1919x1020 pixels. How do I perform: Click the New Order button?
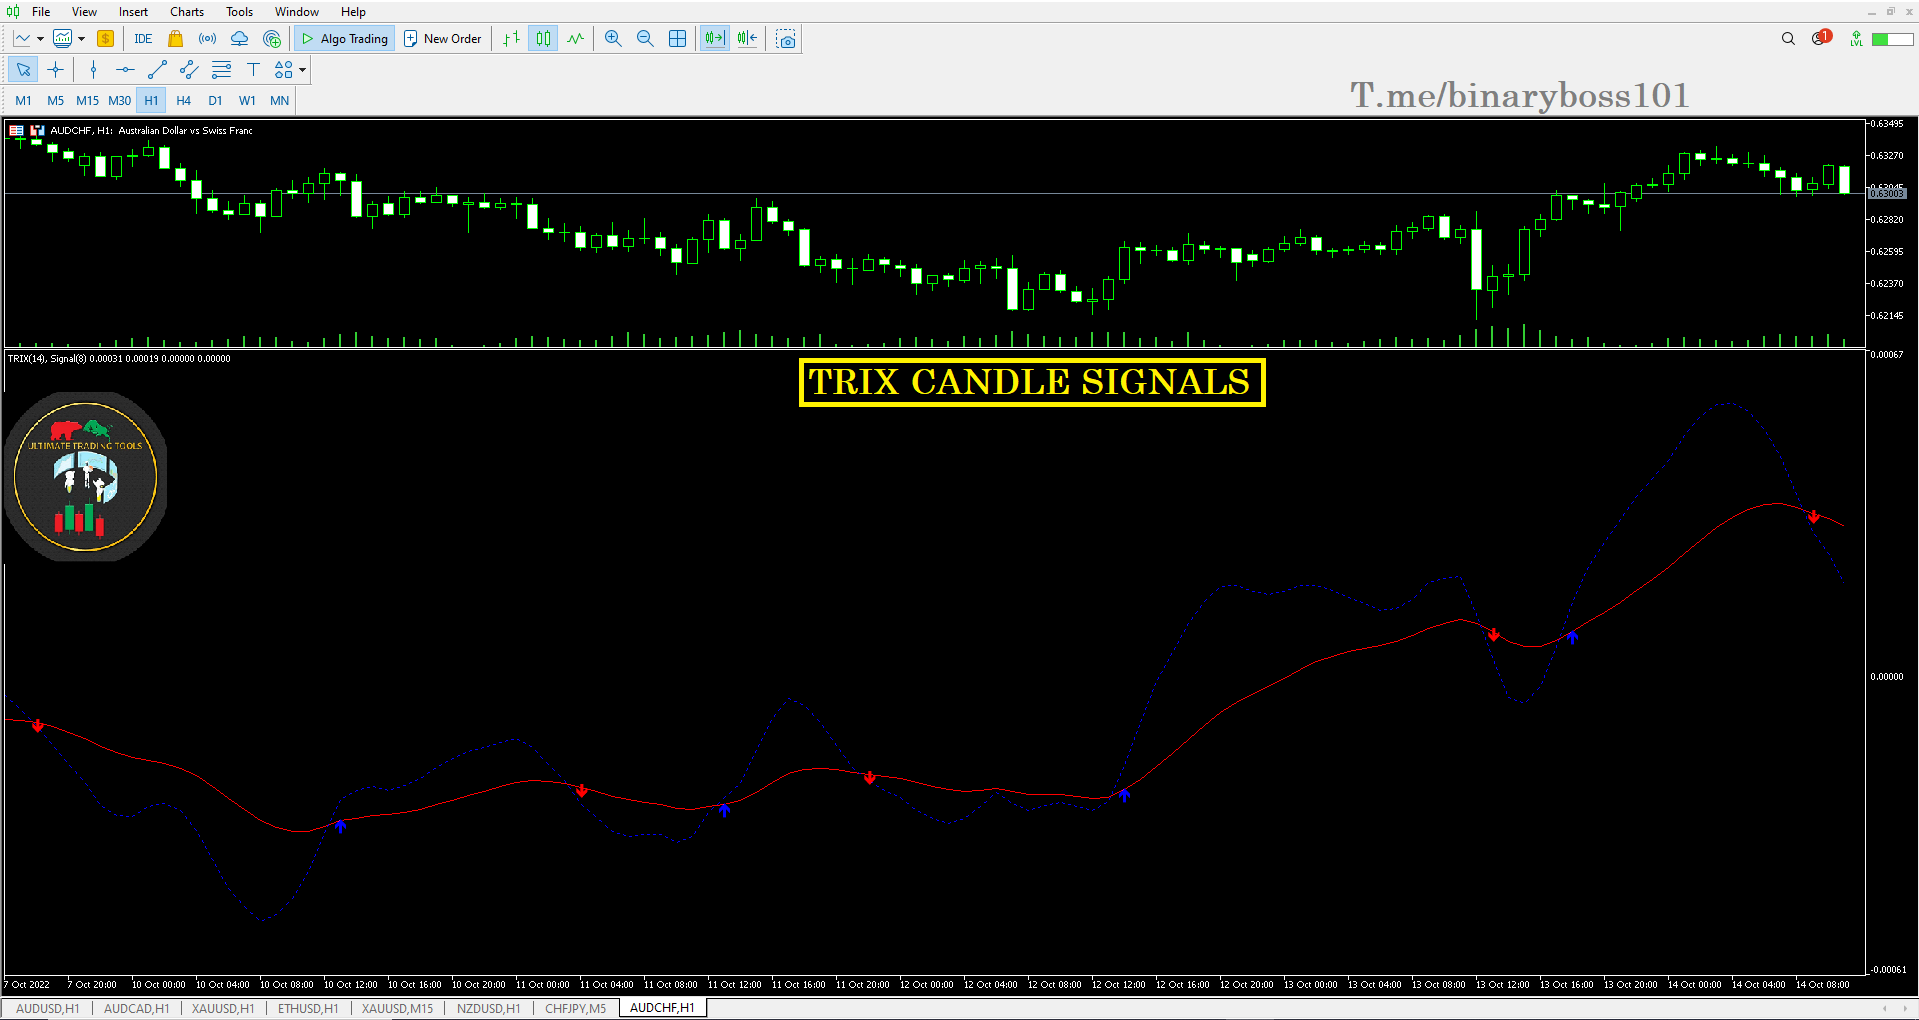tap(443, 38)
